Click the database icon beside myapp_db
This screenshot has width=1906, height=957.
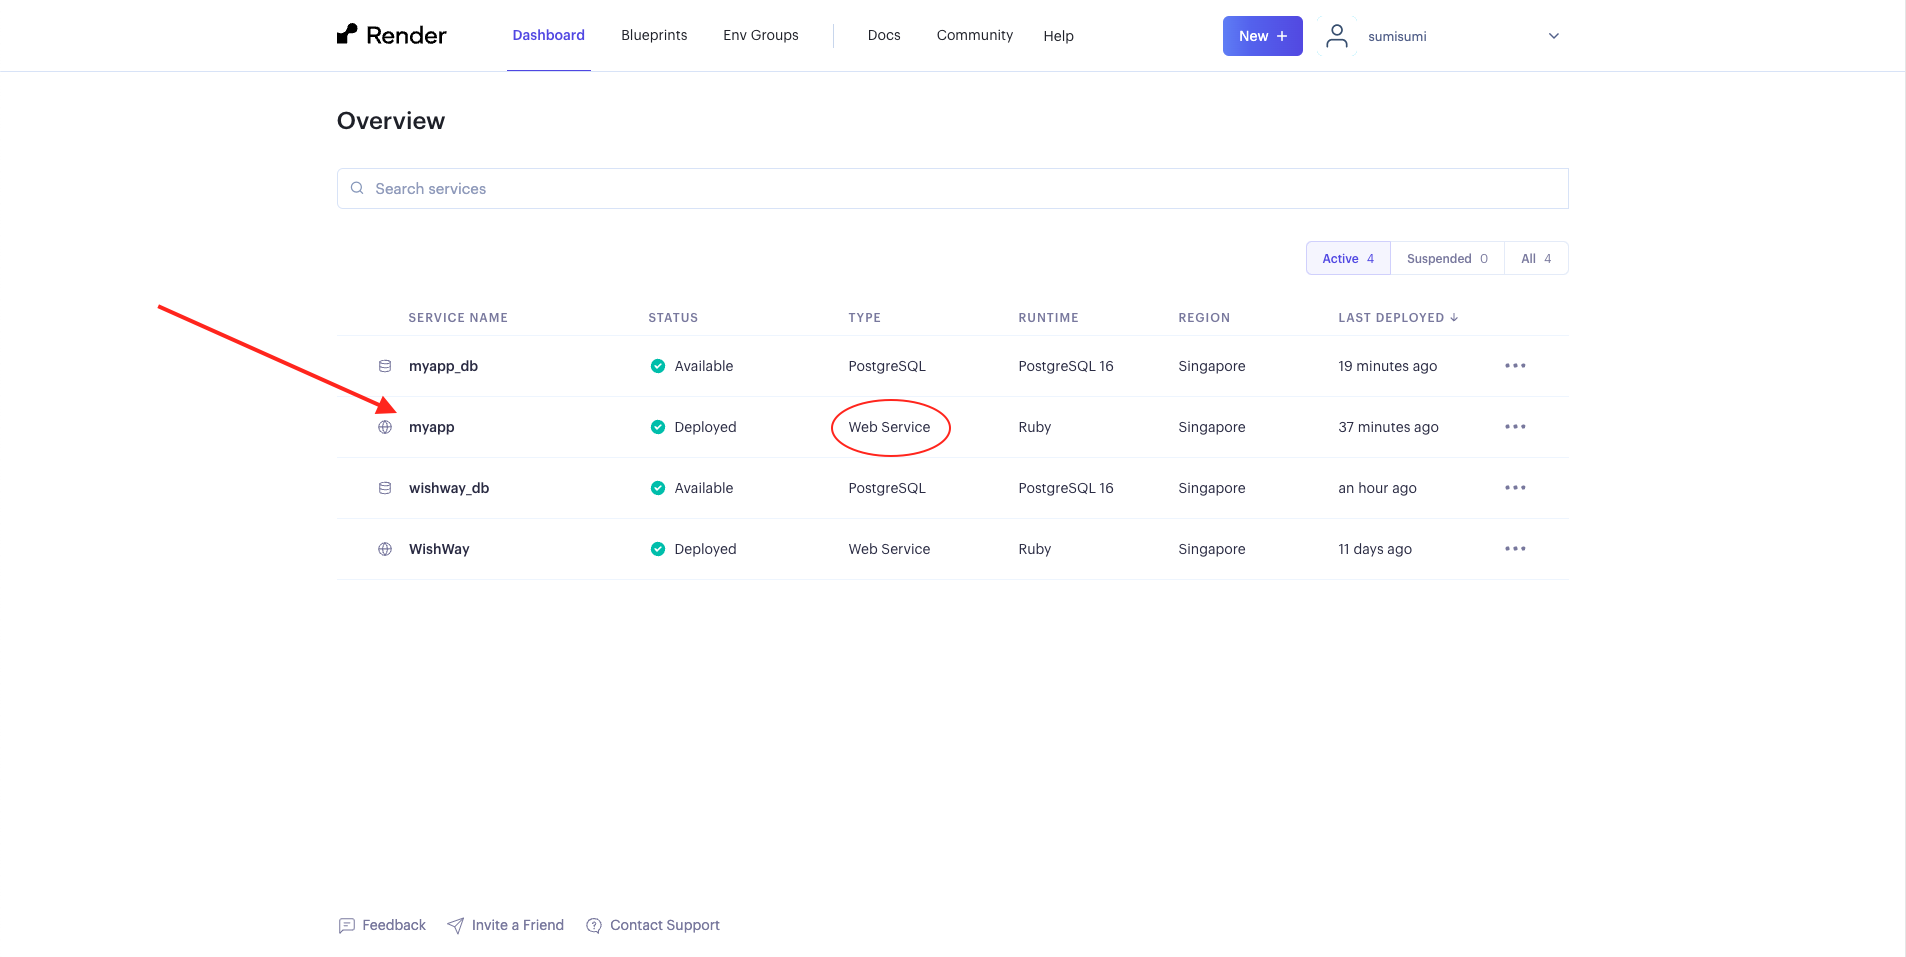[x=385, y=366]
